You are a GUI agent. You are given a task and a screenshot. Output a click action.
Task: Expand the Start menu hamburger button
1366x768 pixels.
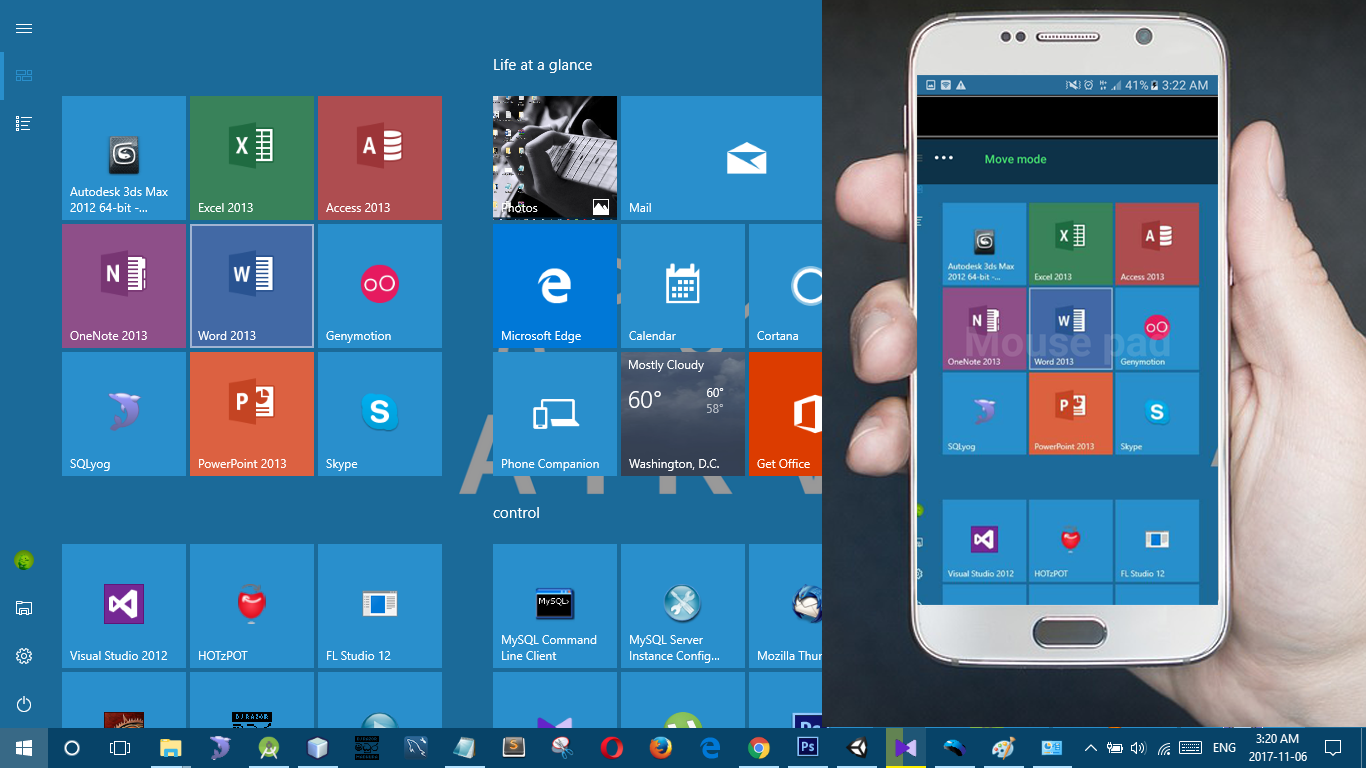pyautogui.click(x=24, y=28)
